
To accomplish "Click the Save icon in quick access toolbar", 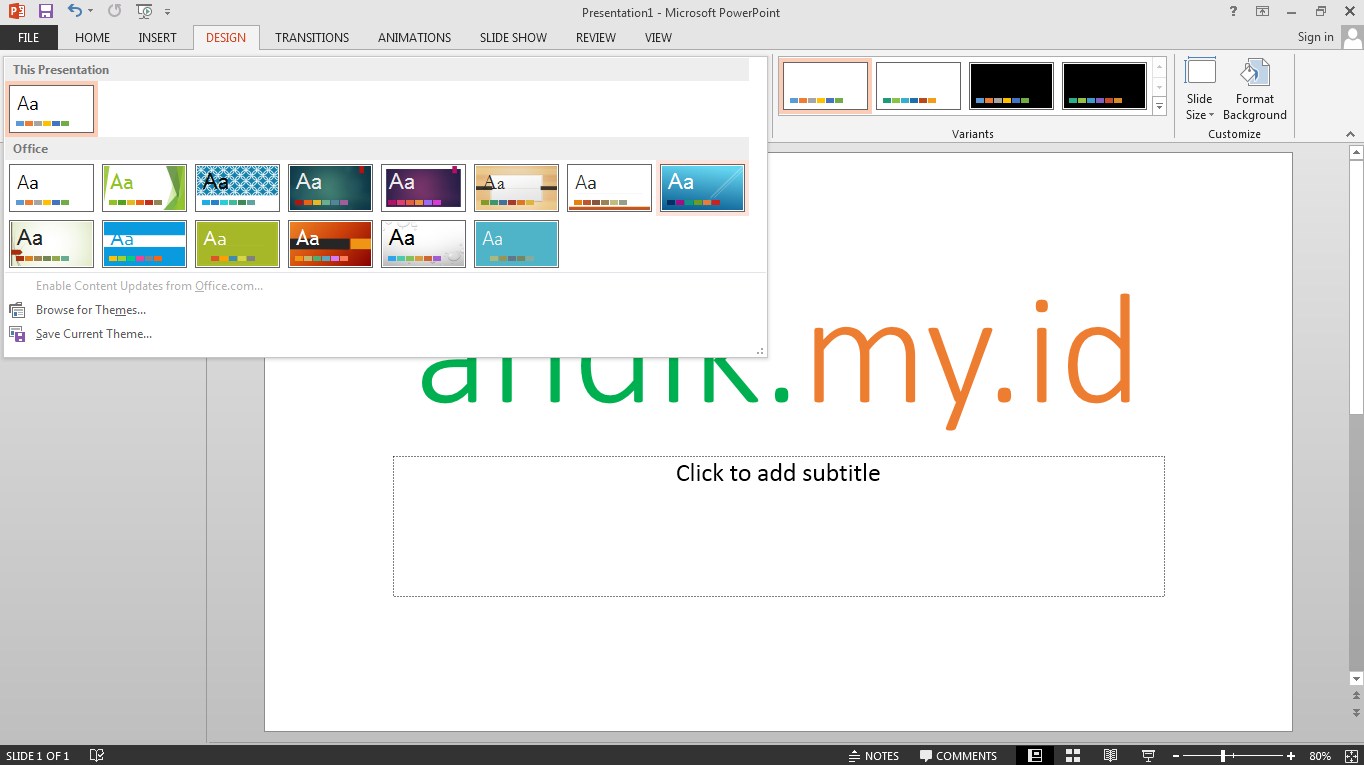I will click(x=46, y=11).
